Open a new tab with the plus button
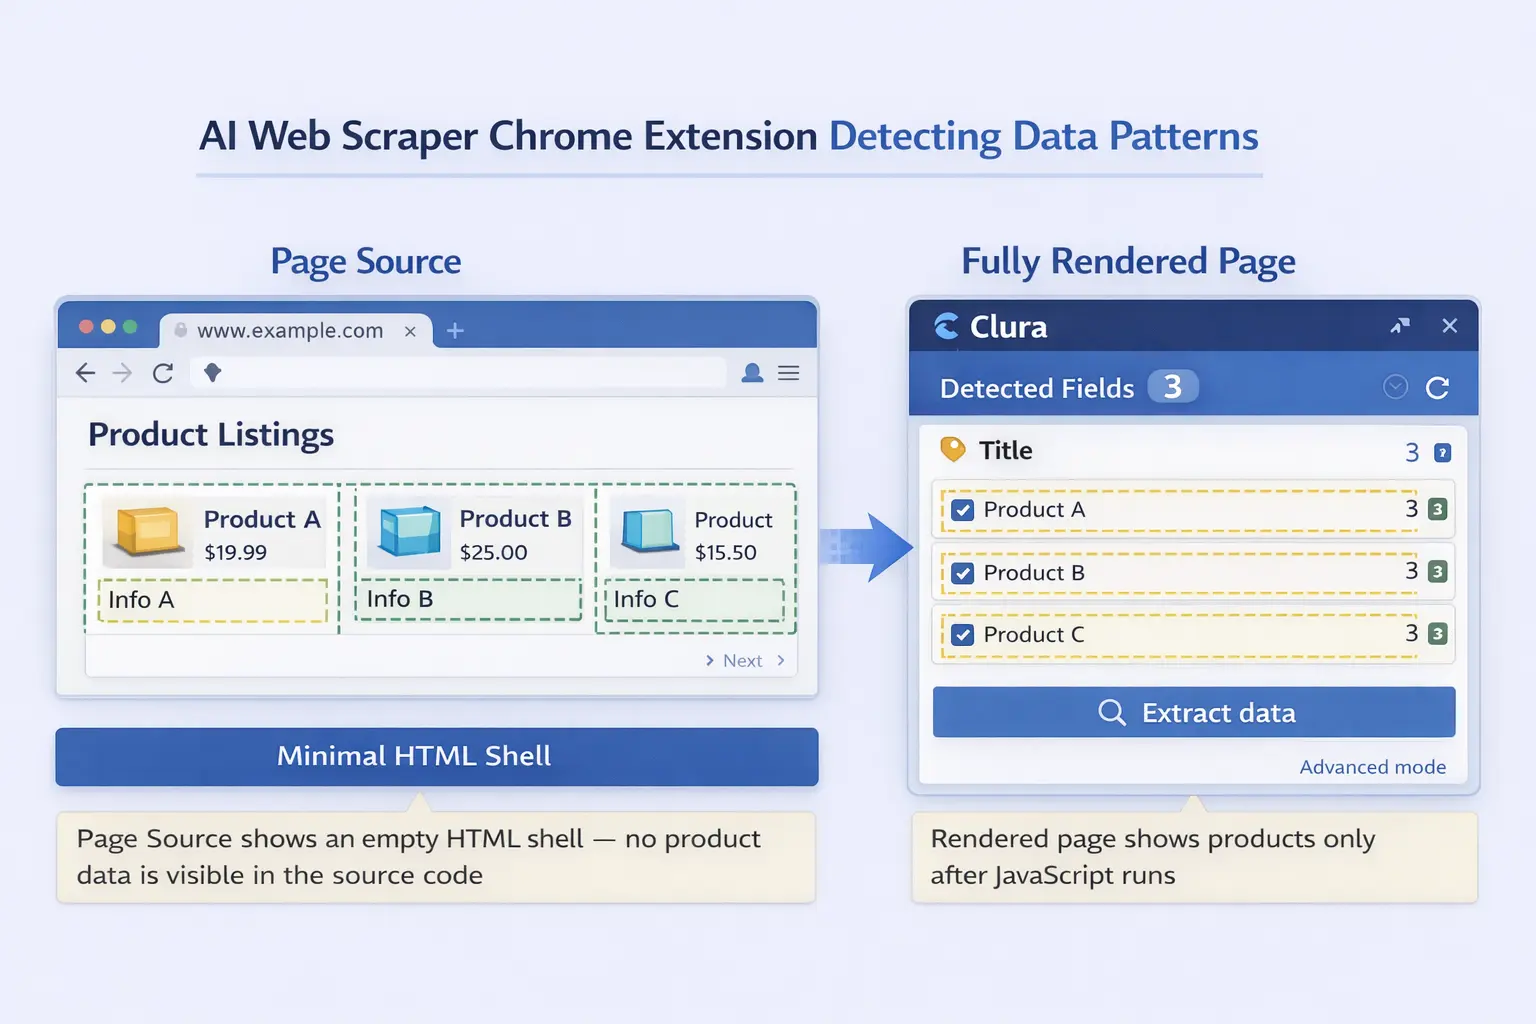This screenshot has width=1536, height=1024. pyautogui.click(x=455, y=330)
